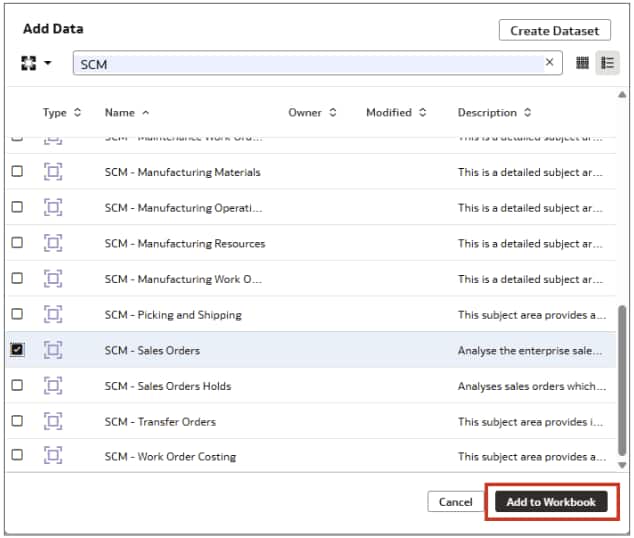Viewport: 634px width, 538px height.
Task: Click the Sales Orders Holds subject area icon
Action: tap(53, 386)
